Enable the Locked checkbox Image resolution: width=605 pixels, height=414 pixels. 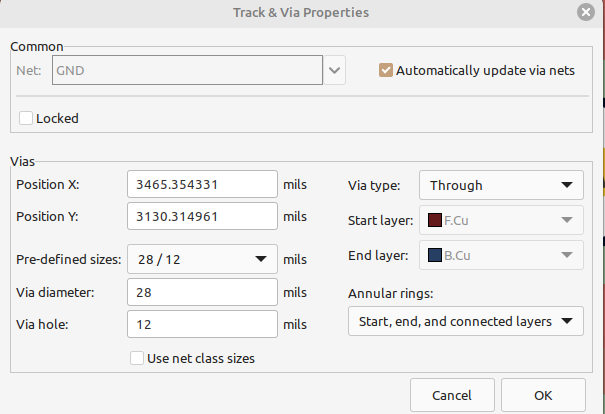[25, 118]
